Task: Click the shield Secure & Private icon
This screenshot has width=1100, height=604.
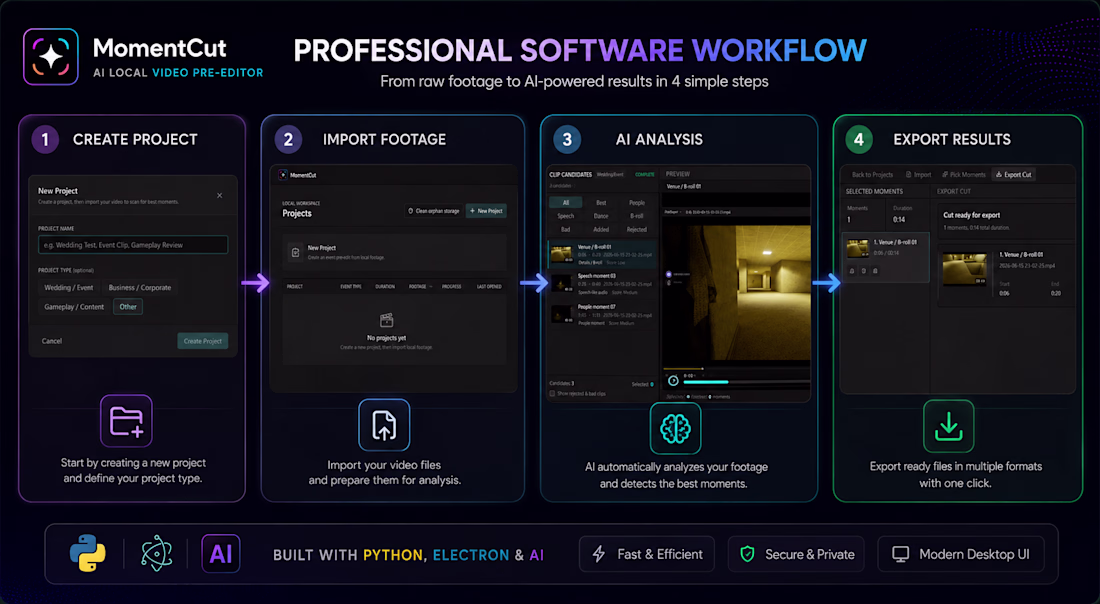Action: (748, 554)
